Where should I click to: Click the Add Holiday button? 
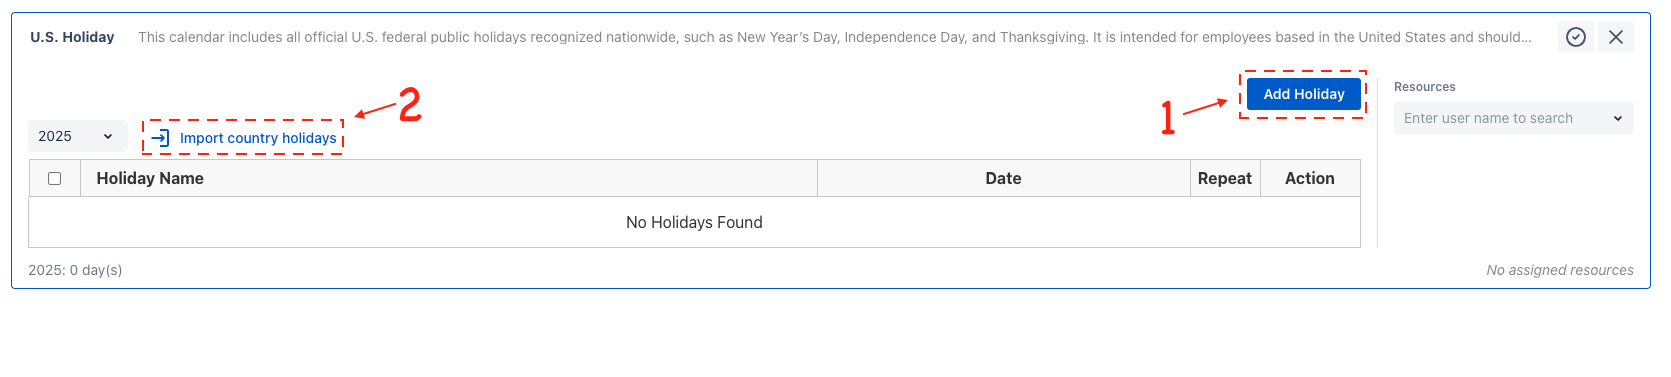[x=1304, y=94]
